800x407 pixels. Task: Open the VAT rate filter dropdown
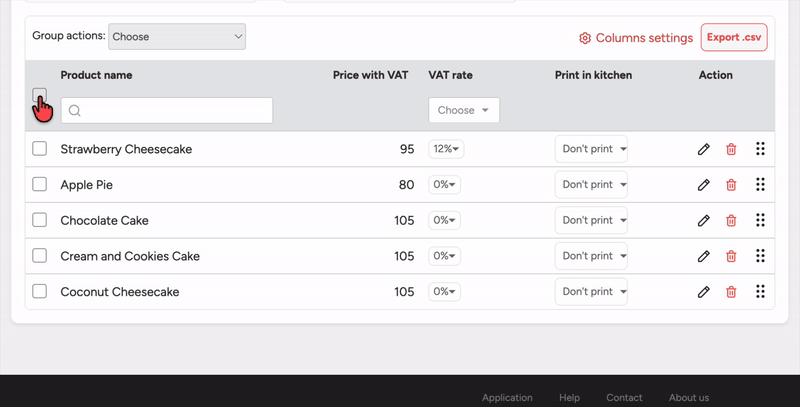point(464,110)
